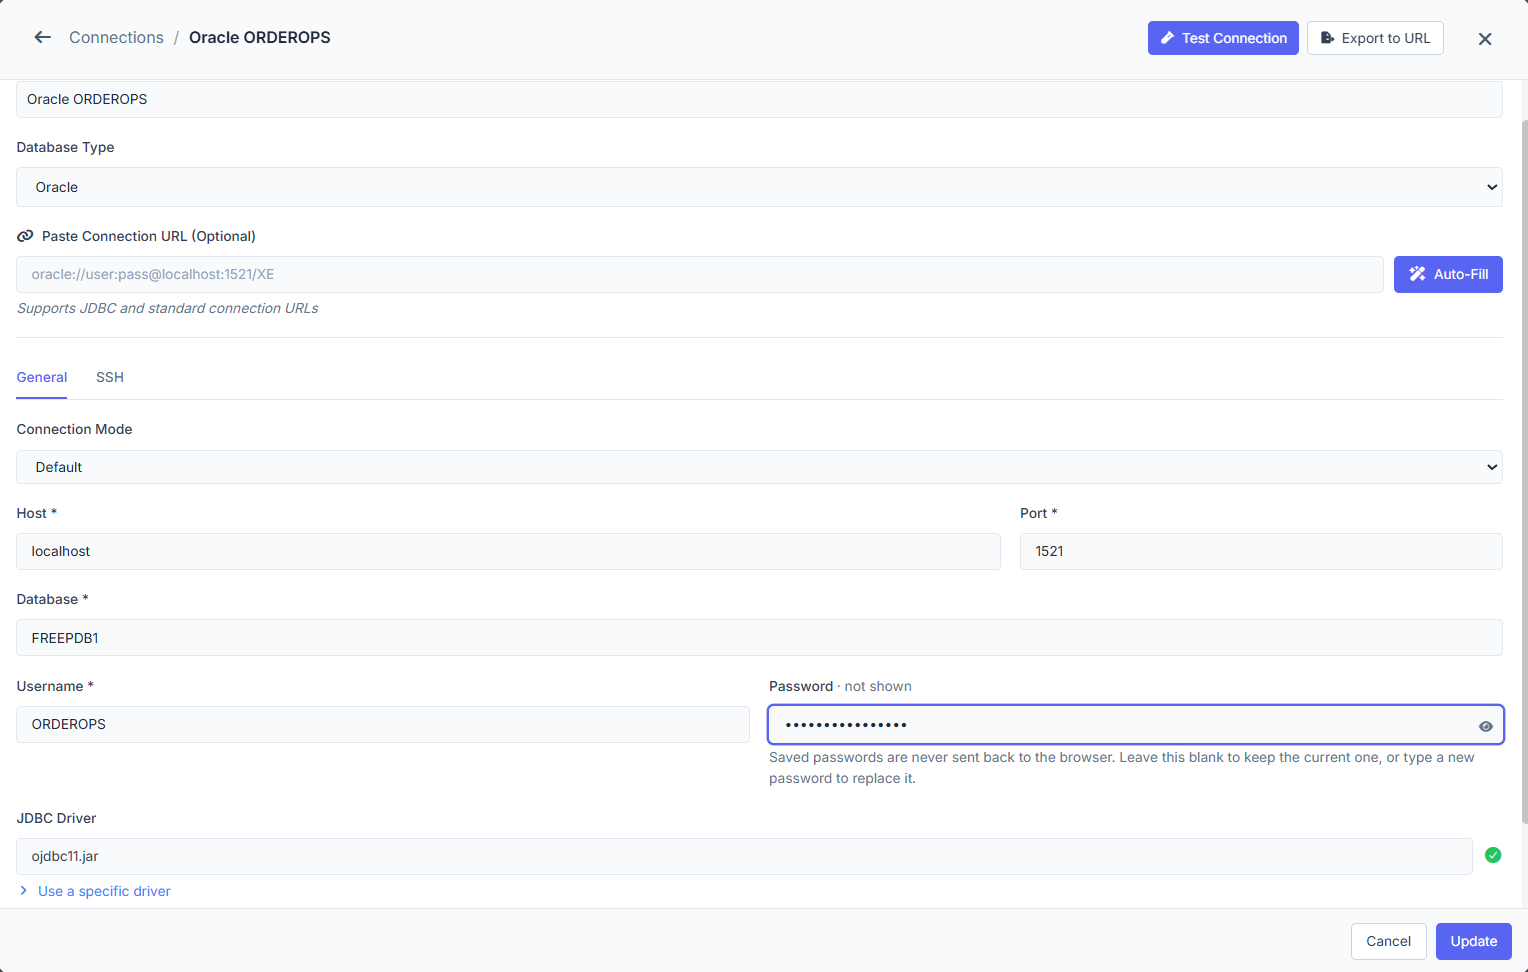Click the Cancel button

(x=1388, y=941)
